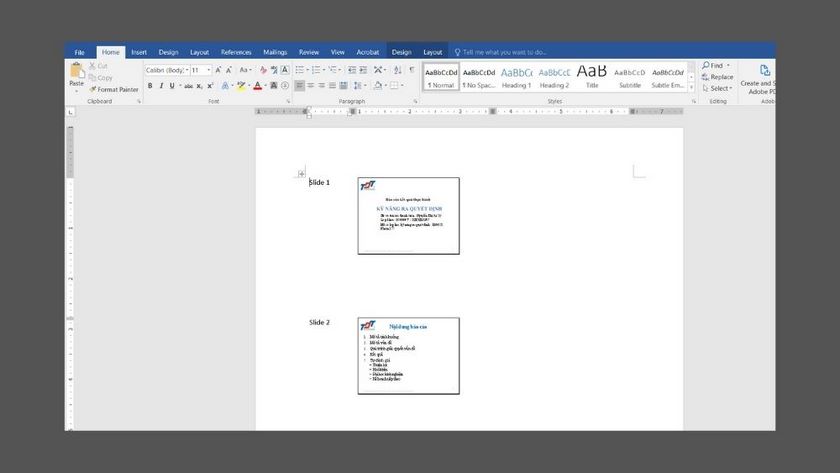840x473 pixels.
Task: Expand the Select dropdown in Editing
Action: (x=718, y=88)
